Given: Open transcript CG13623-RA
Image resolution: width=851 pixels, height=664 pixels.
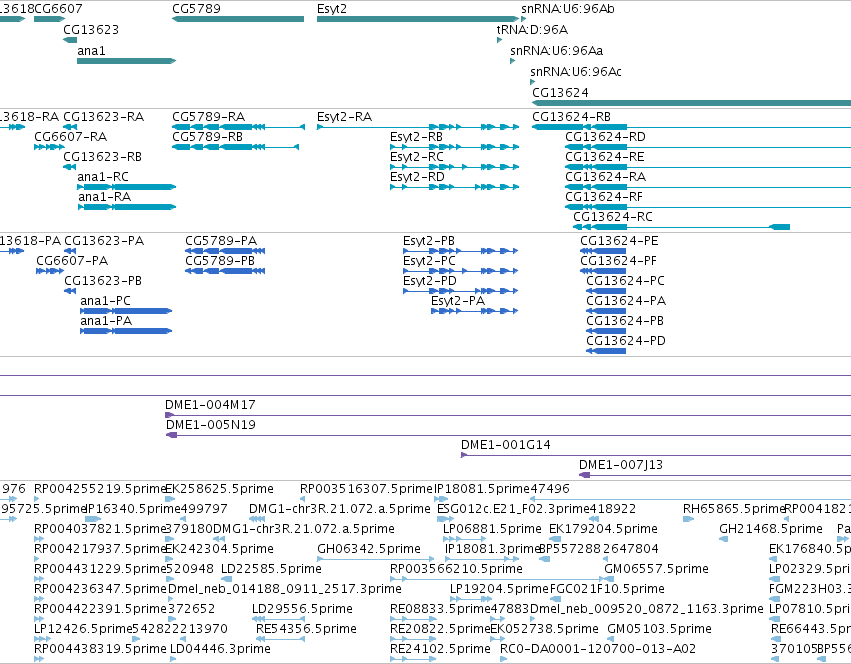Looking at the screenshot, I should 104,117.
